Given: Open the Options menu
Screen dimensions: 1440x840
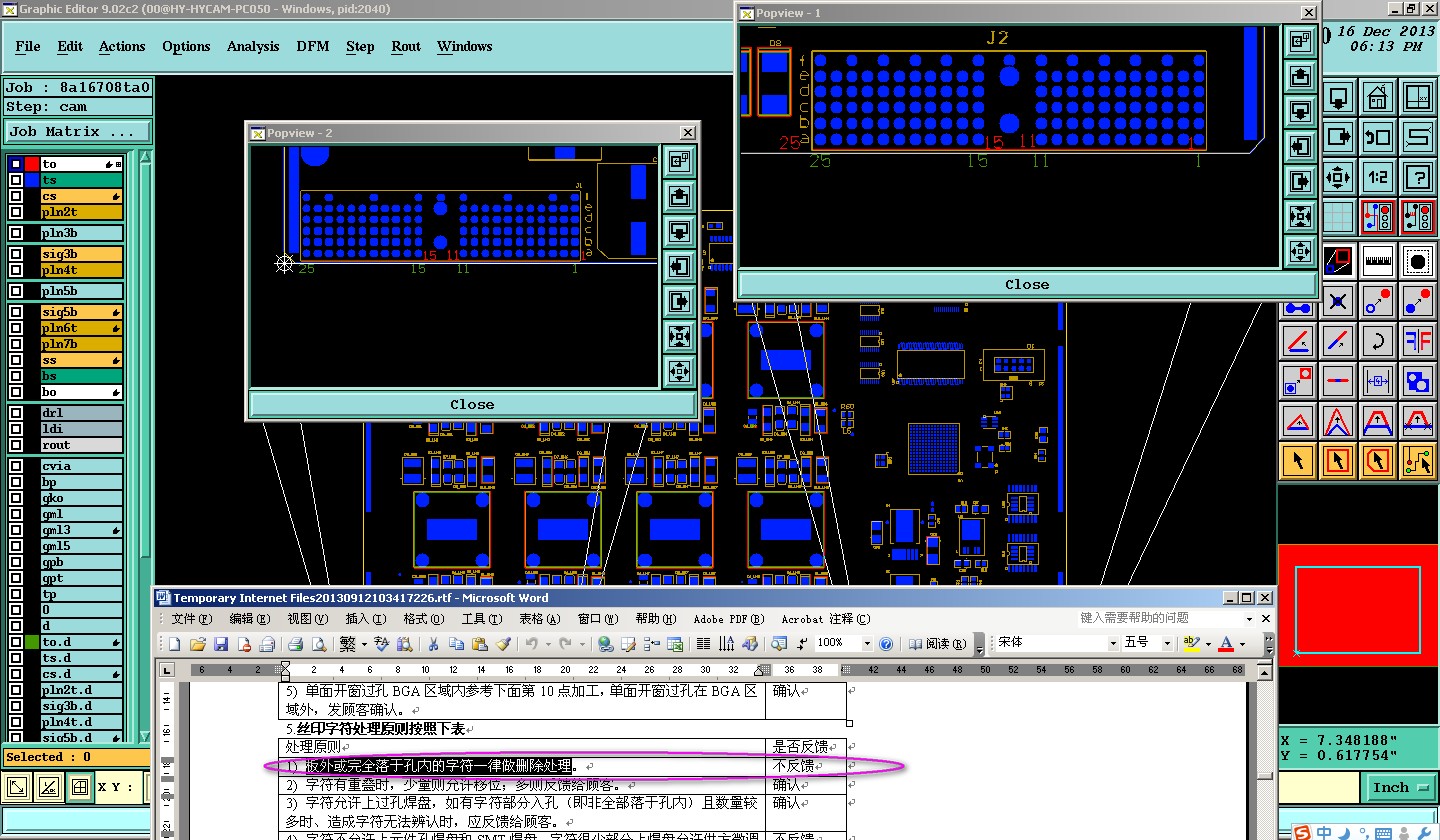Looking at the screenshot, I should pos(186,46).
